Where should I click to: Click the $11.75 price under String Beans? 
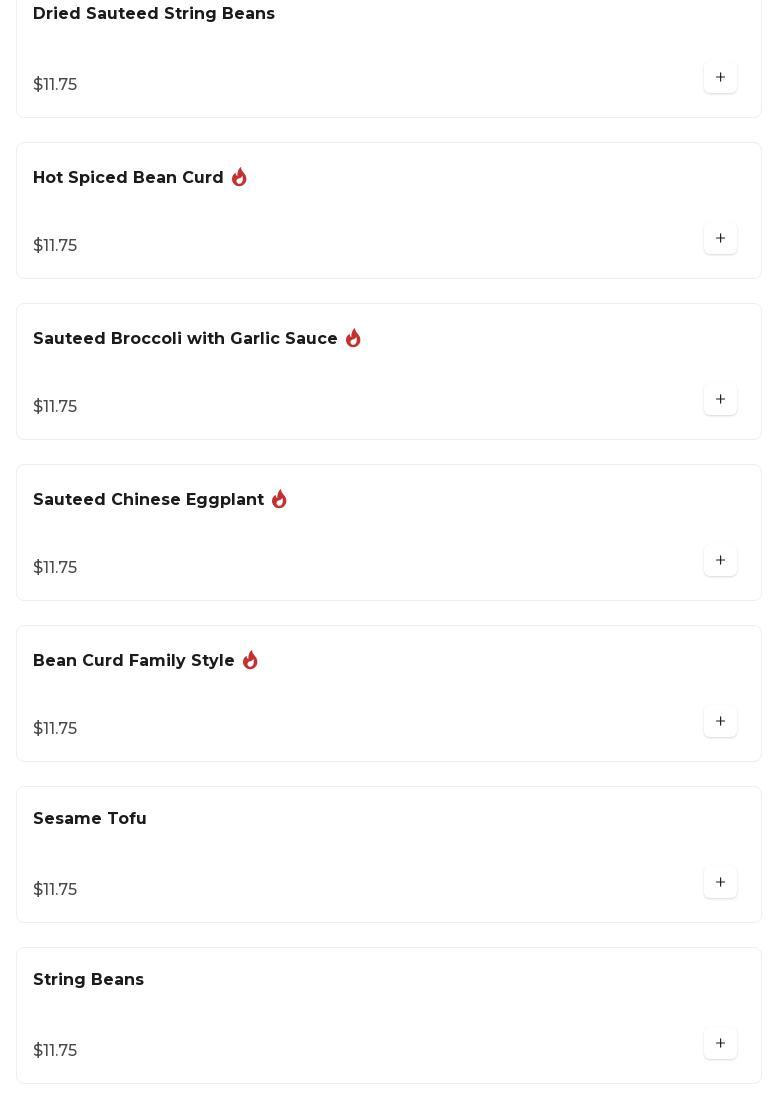tap(55, 1050)
